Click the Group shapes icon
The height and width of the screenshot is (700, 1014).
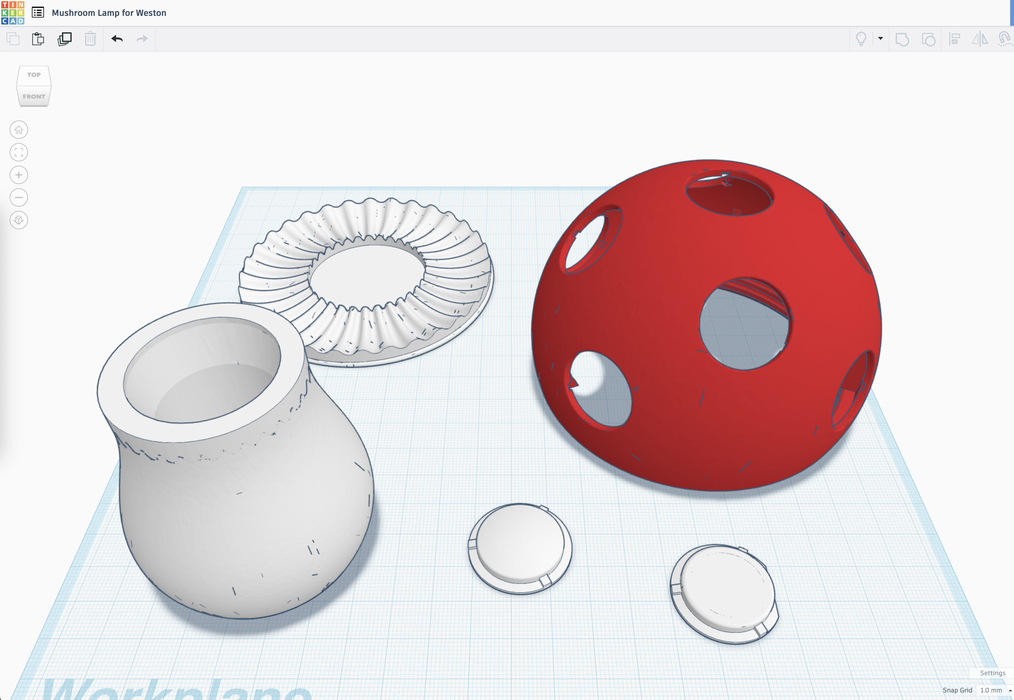[902, 39]
